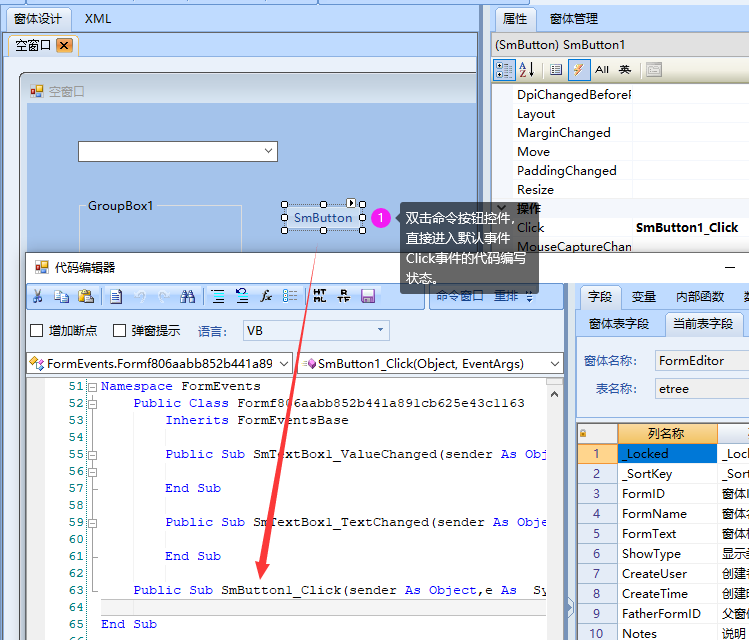Switch to the 窗体管理 tab

574,19
